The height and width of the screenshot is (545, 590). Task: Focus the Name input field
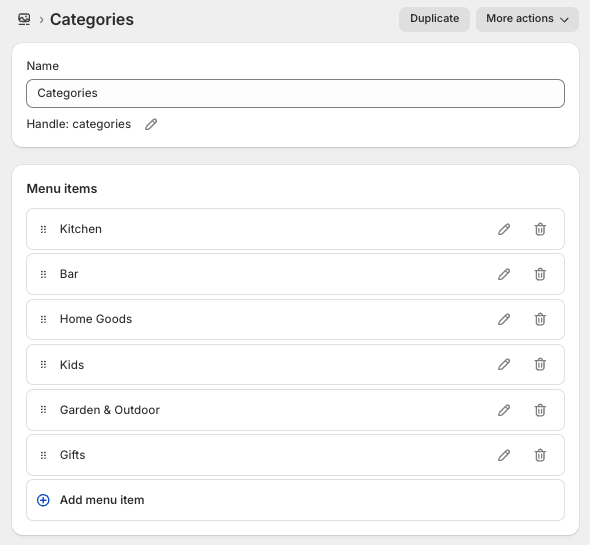click(295, 93)
